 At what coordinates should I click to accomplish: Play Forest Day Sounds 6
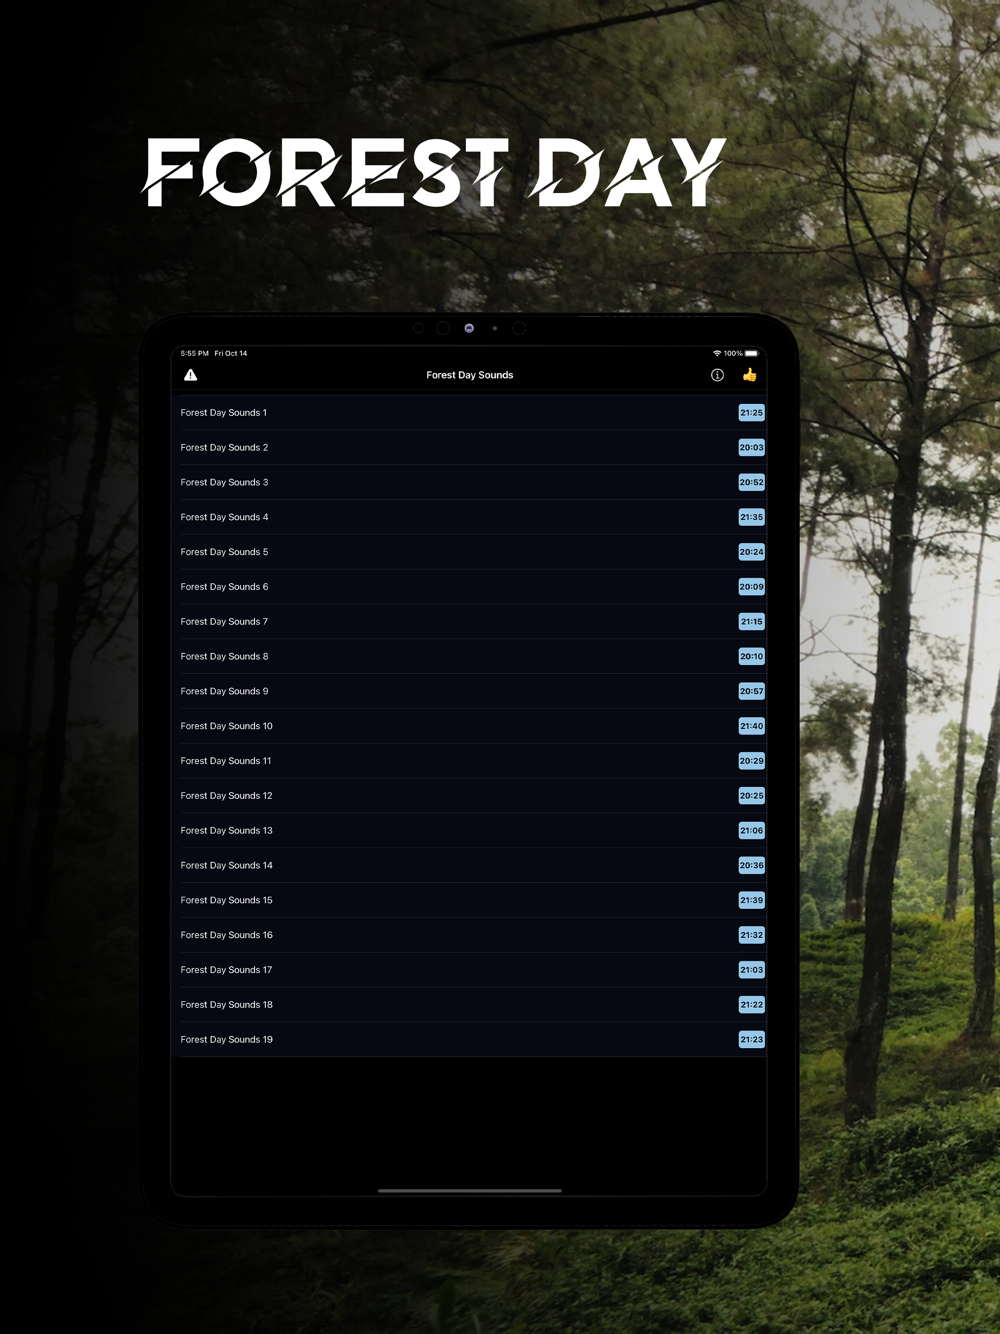pos(469,587)
